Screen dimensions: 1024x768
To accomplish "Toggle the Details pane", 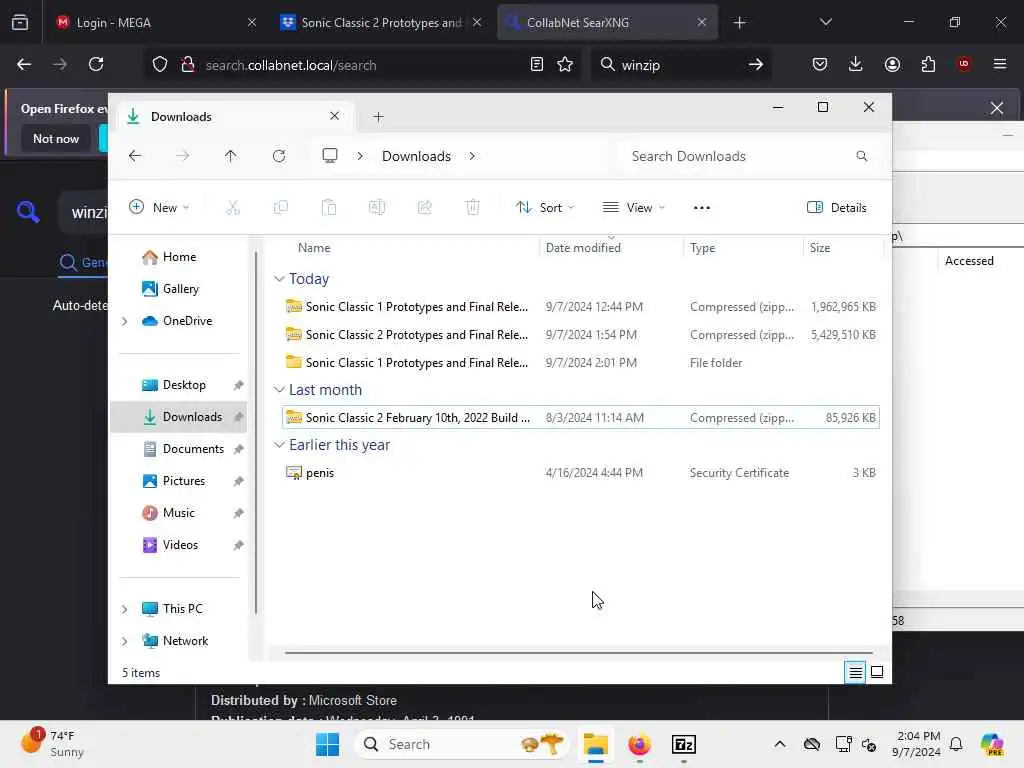I will 837,208.
